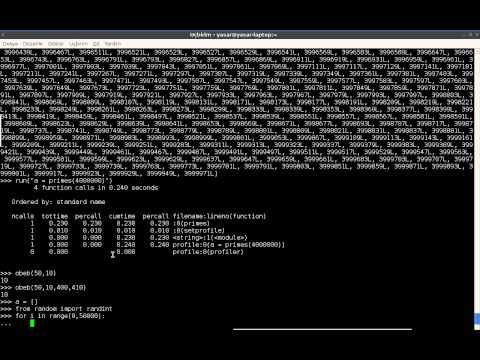Open the Düzenle menu
The height and width of the screenshot is (360, 480).
(x=33, y=44)
